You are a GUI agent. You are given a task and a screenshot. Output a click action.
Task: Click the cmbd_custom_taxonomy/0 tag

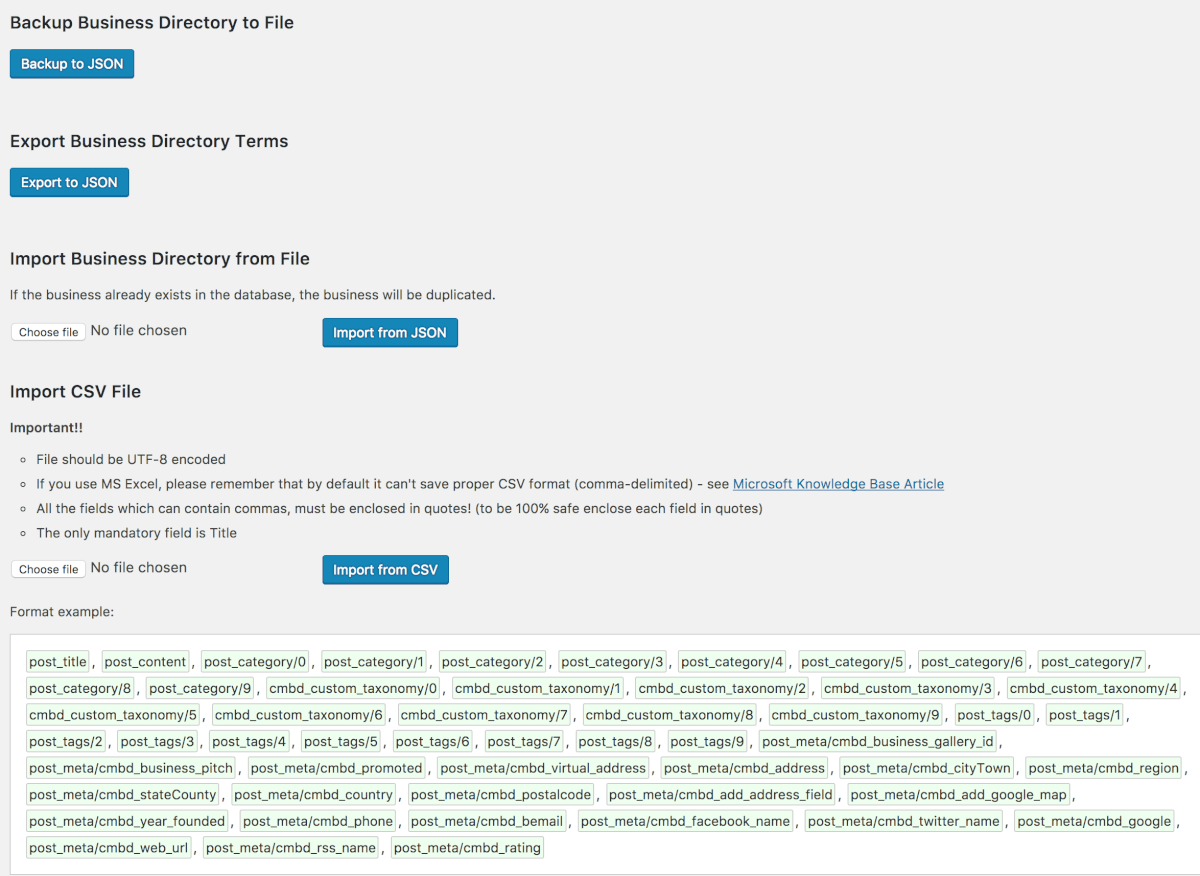(353, 688)
